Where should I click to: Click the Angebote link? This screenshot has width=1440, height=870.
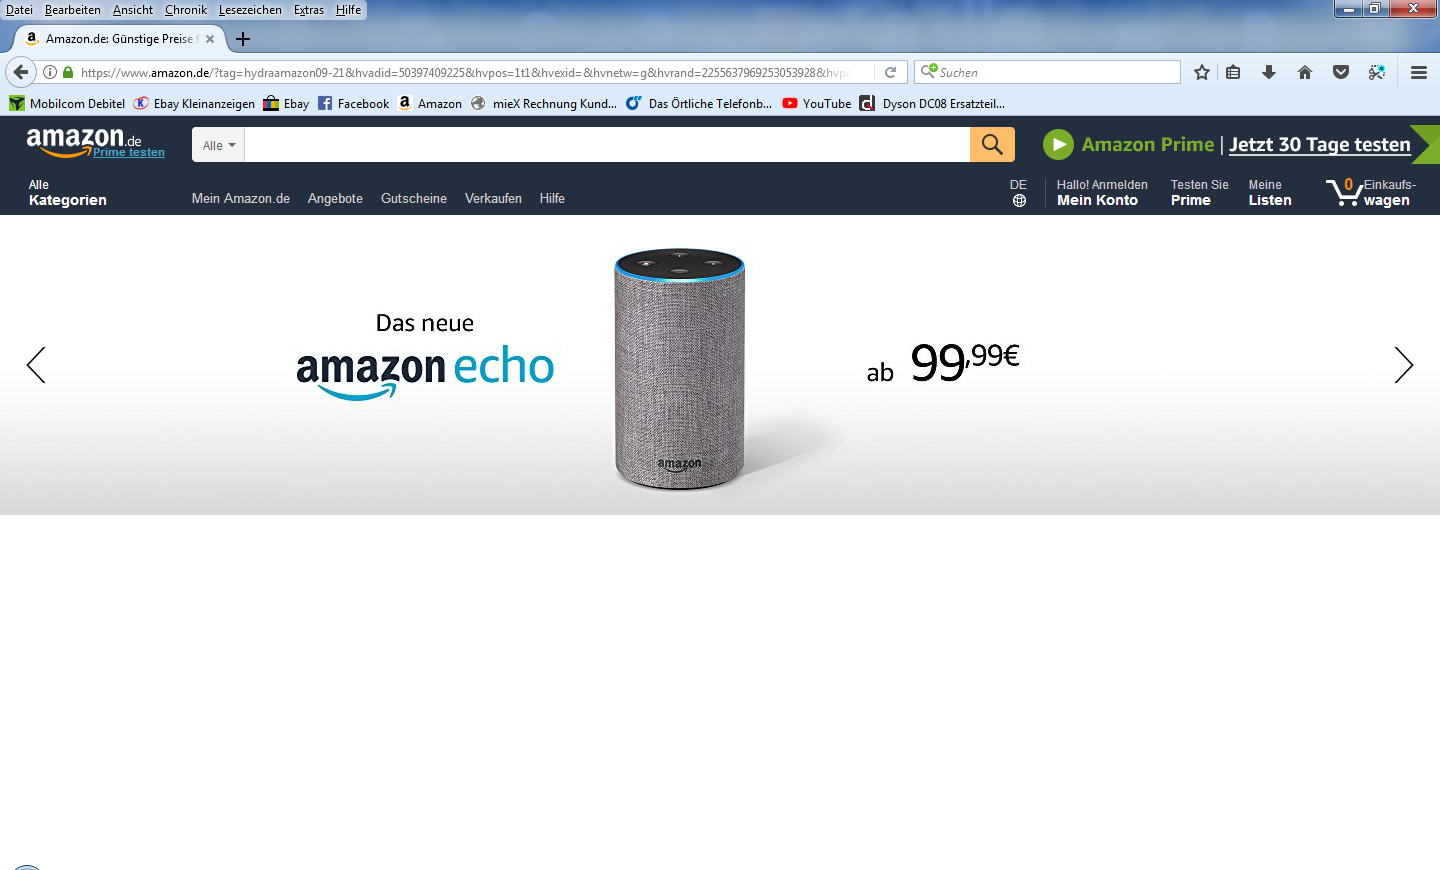(335, 198)
